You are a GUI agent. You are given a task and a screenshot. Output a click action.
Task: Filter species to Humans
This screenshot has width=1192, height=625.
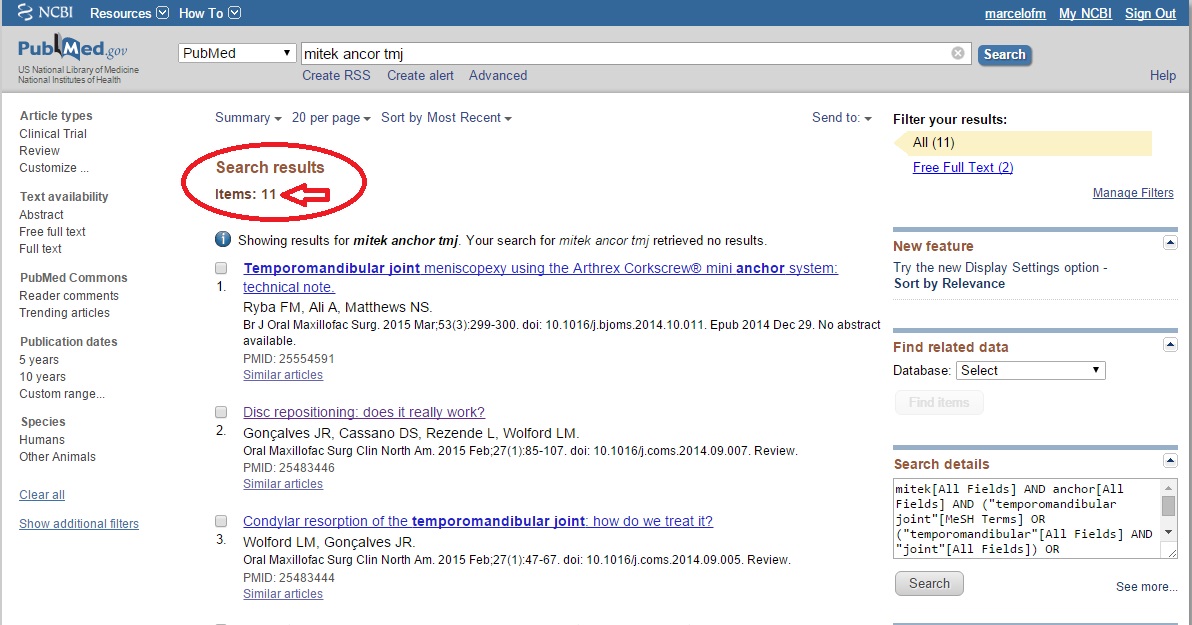[42, 439]
